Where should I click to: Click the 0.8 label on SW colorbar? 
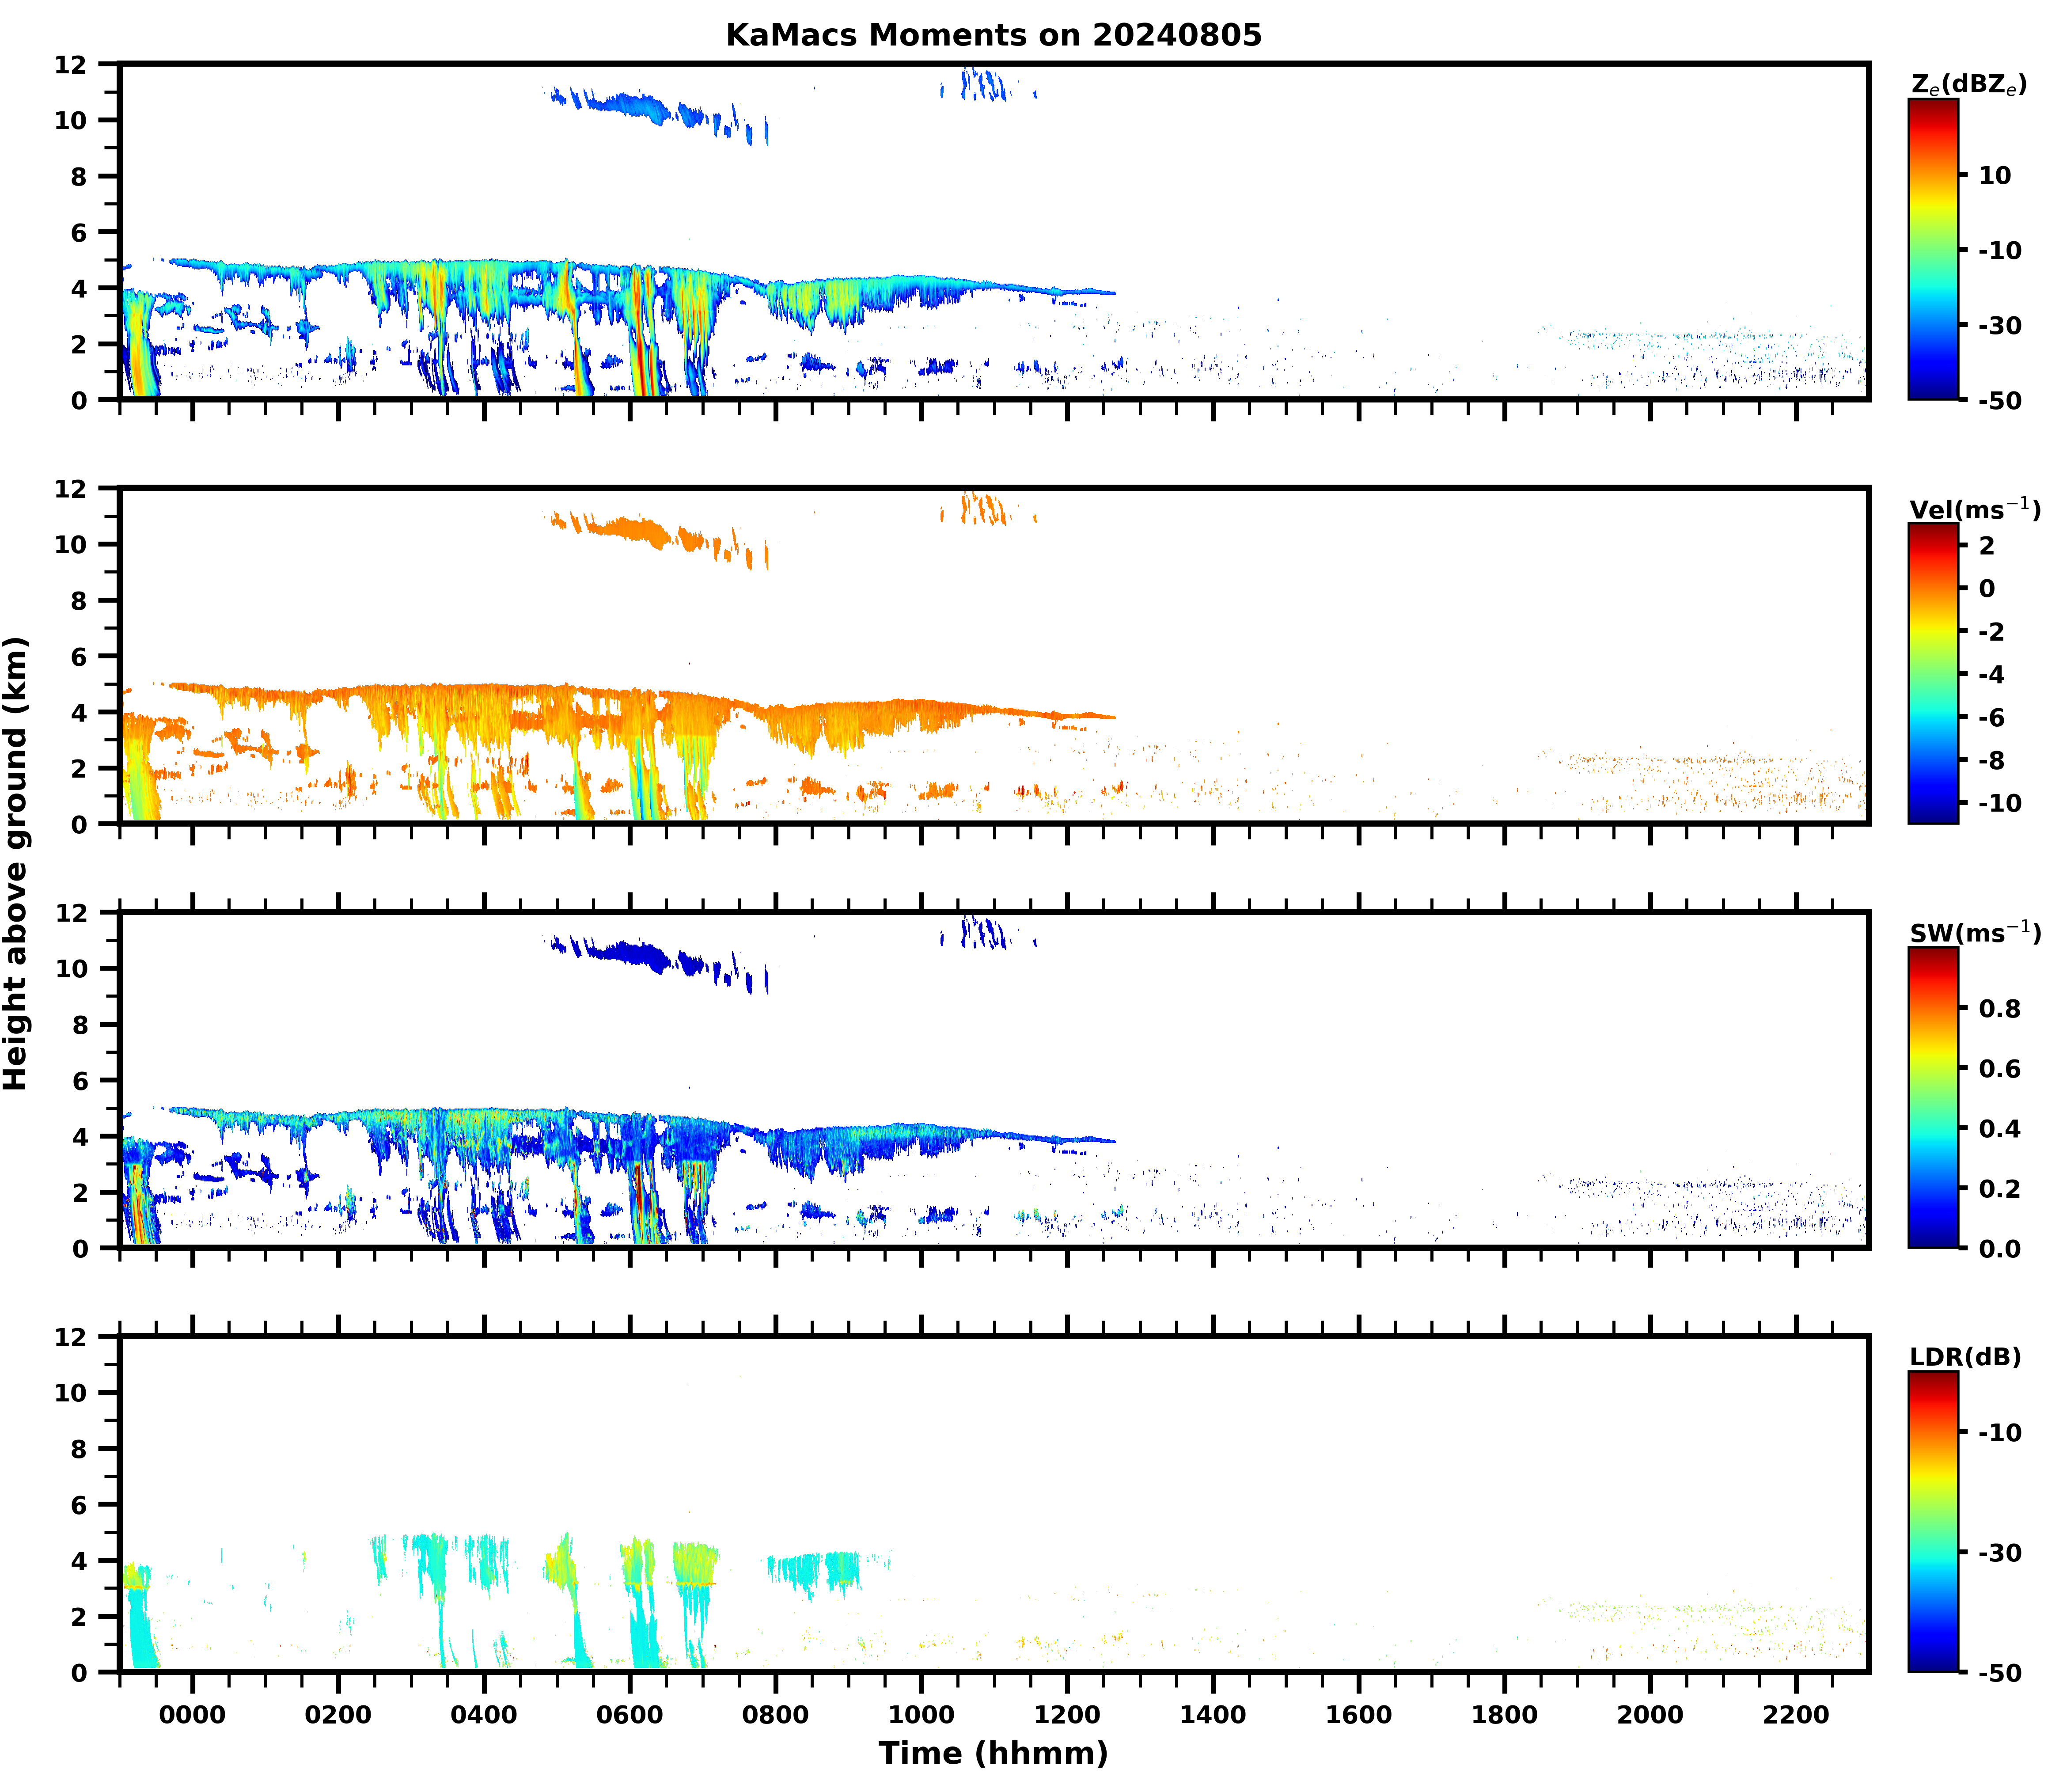tap(1999, 1009)
